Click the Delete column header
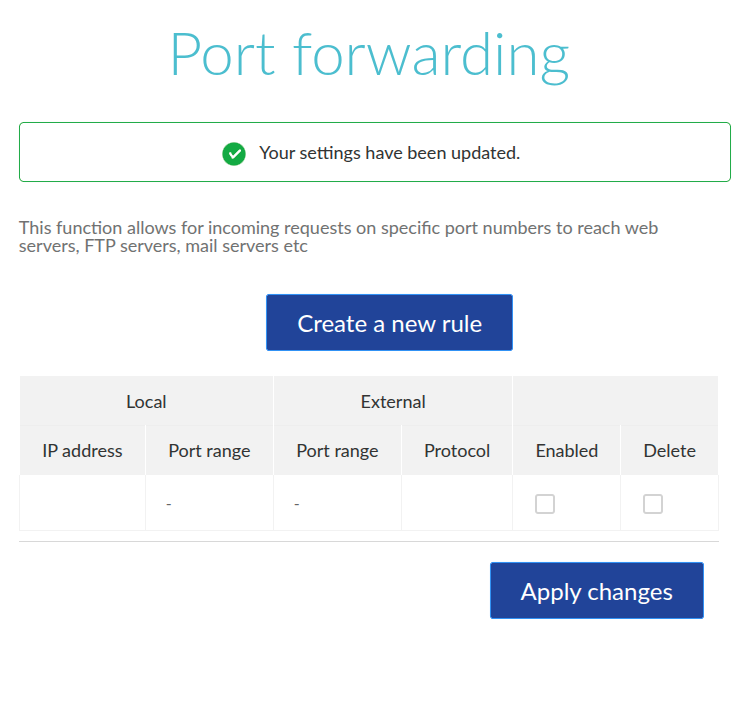 (669, 451)
